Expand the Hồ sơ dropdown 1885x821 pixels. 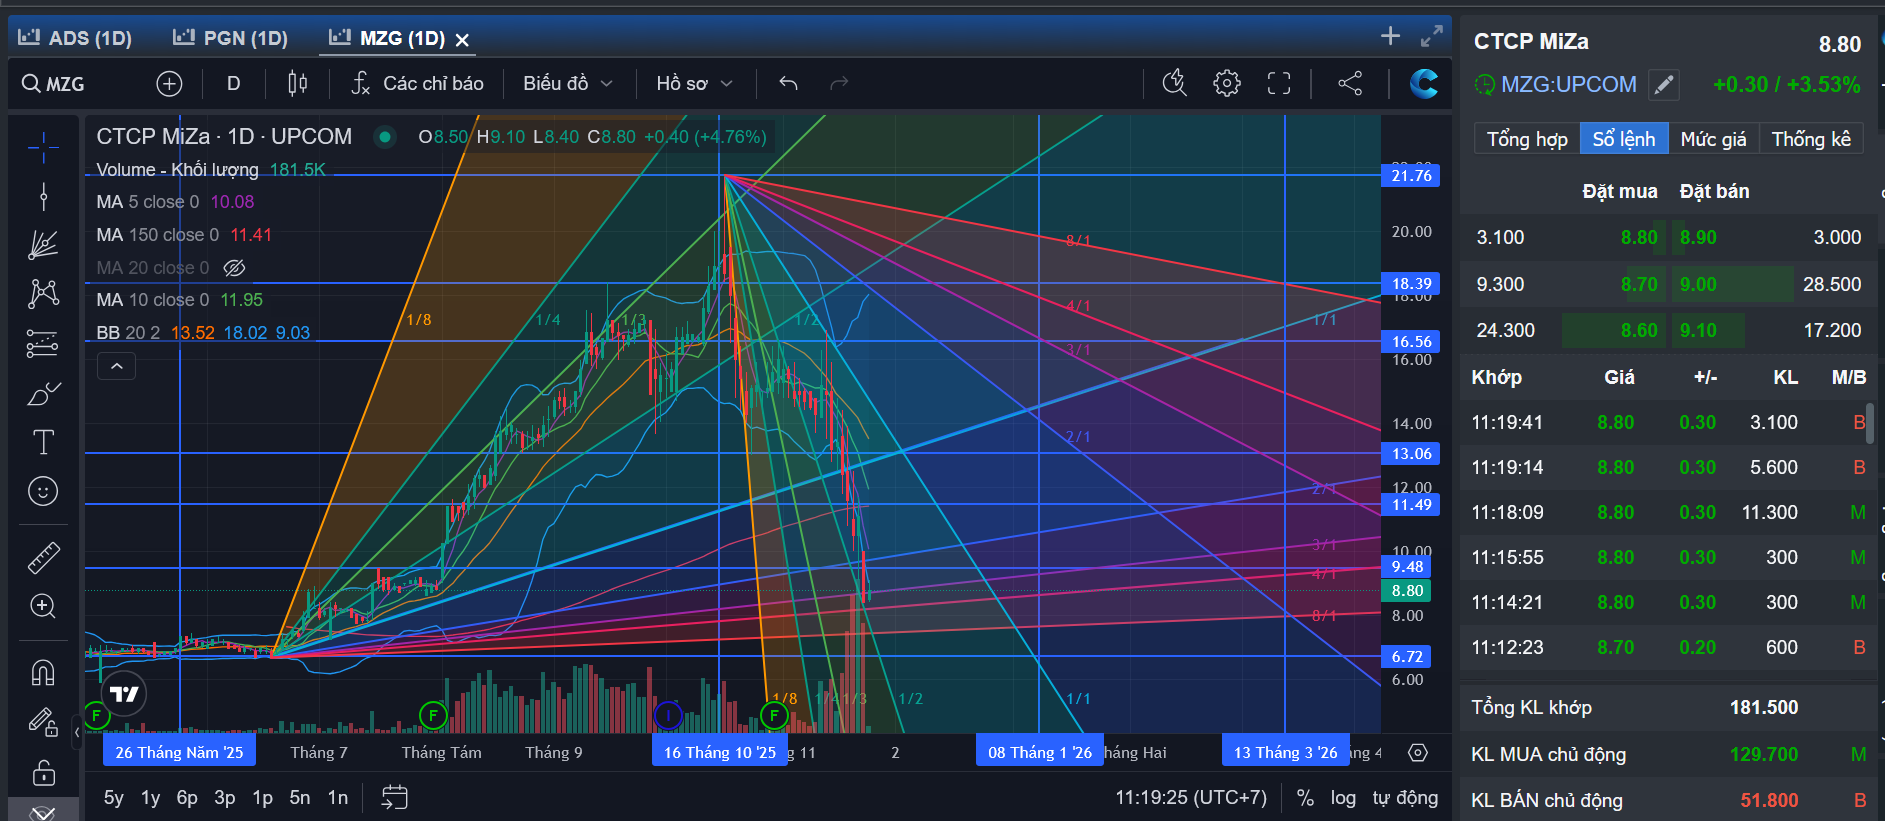(695, 84)
